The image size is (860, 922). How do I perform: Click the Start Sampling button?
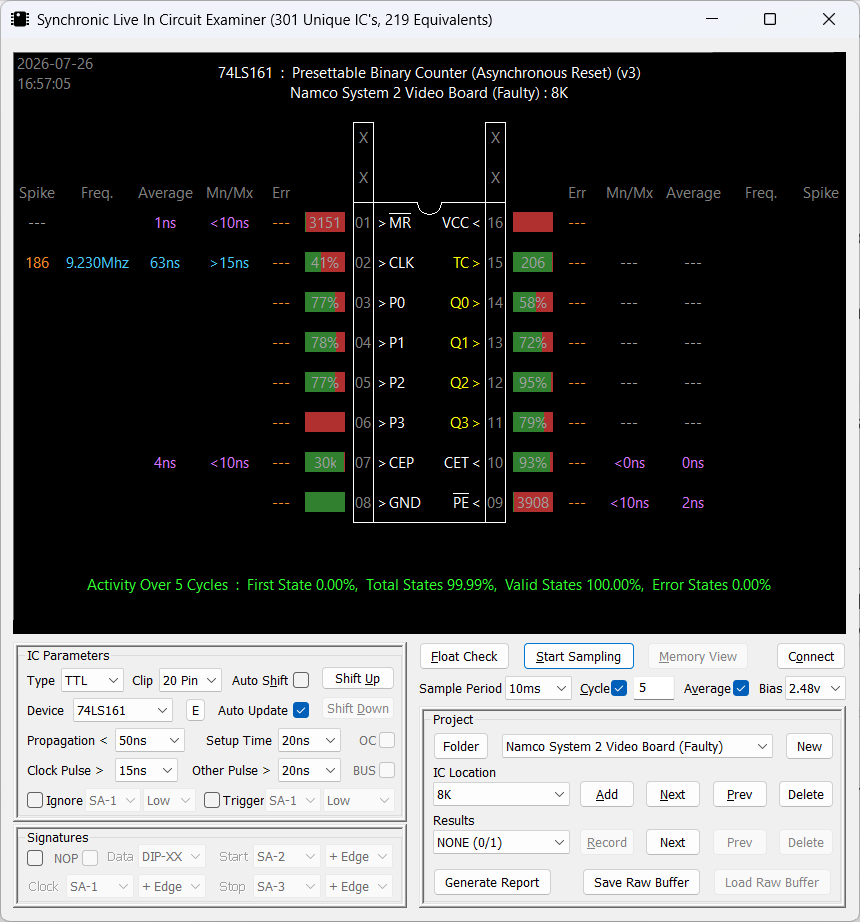point(578,656)
